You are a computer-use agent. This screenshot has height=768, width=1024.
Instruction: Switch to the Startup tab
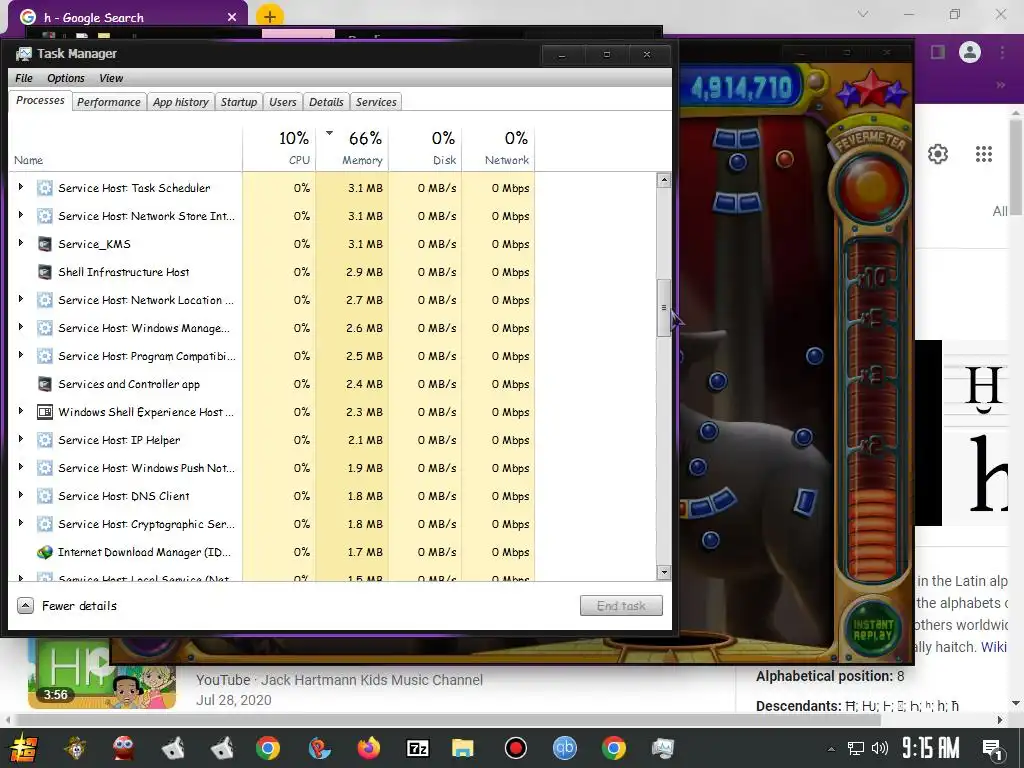(238, 102)
